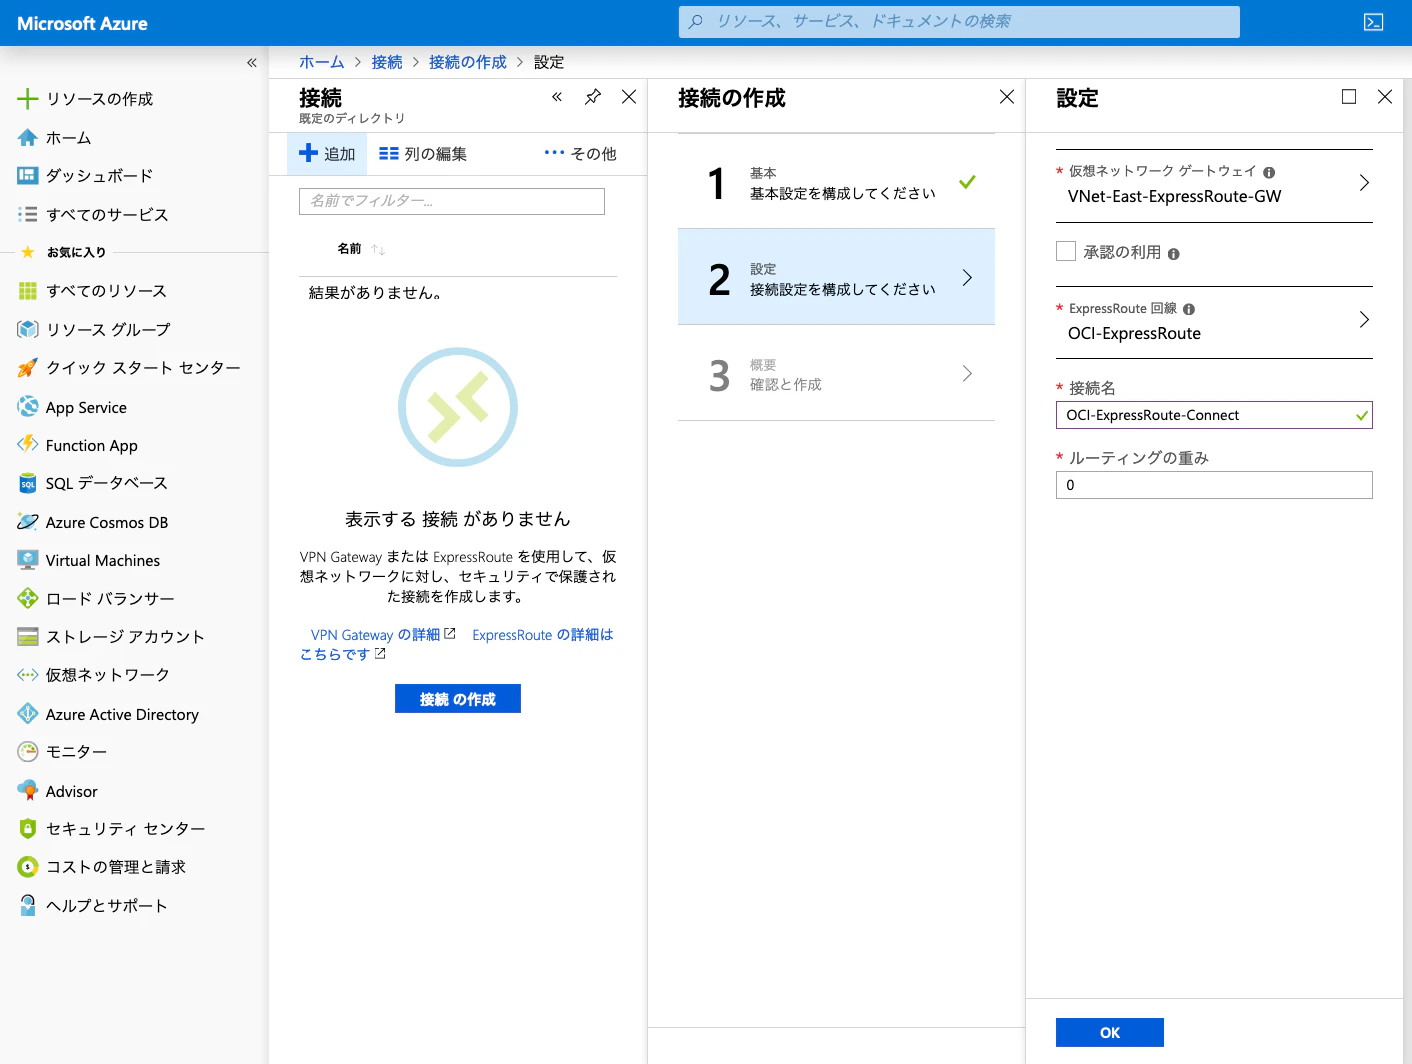The height and width of the screenshot is (1064, 1412).
Task: Click the ルーティングの重み input field
Action: (x=1214, y=485)
